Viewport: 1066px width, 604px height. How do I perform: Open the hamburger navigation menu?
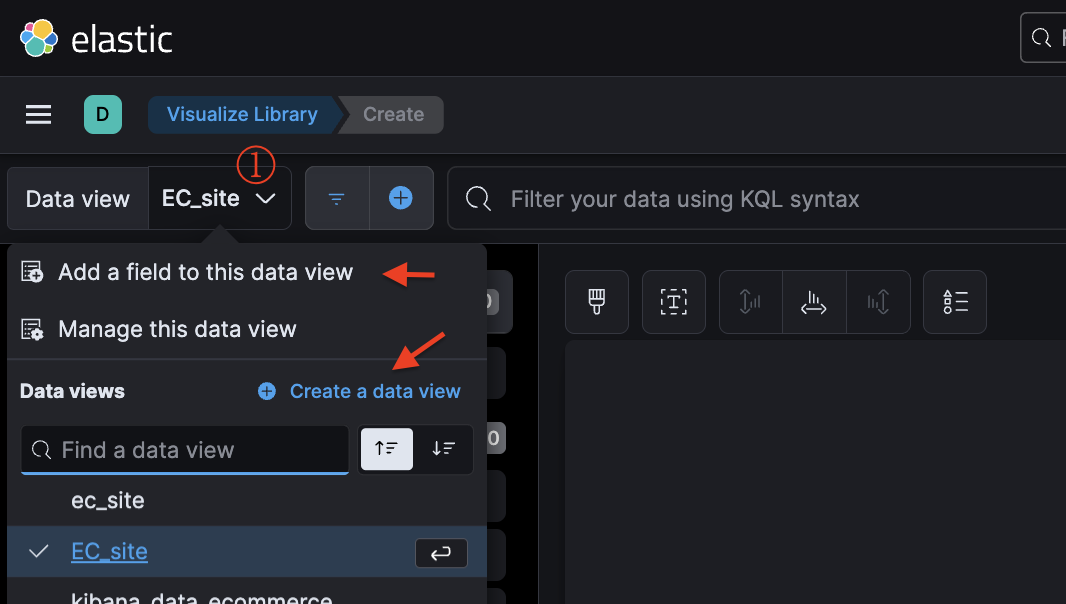point(39,114)
